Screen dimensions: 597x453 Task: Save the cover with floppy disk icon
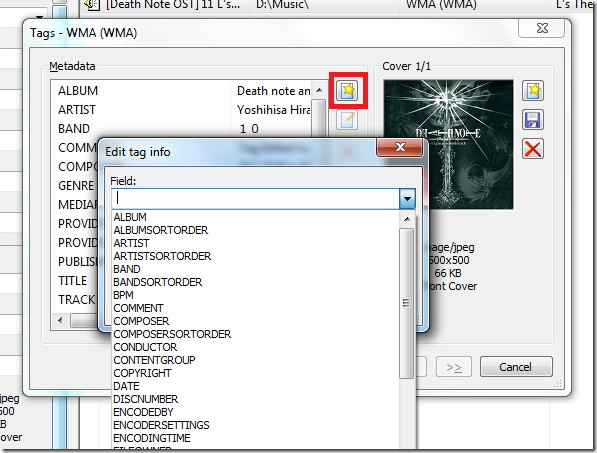click(533, 120)
